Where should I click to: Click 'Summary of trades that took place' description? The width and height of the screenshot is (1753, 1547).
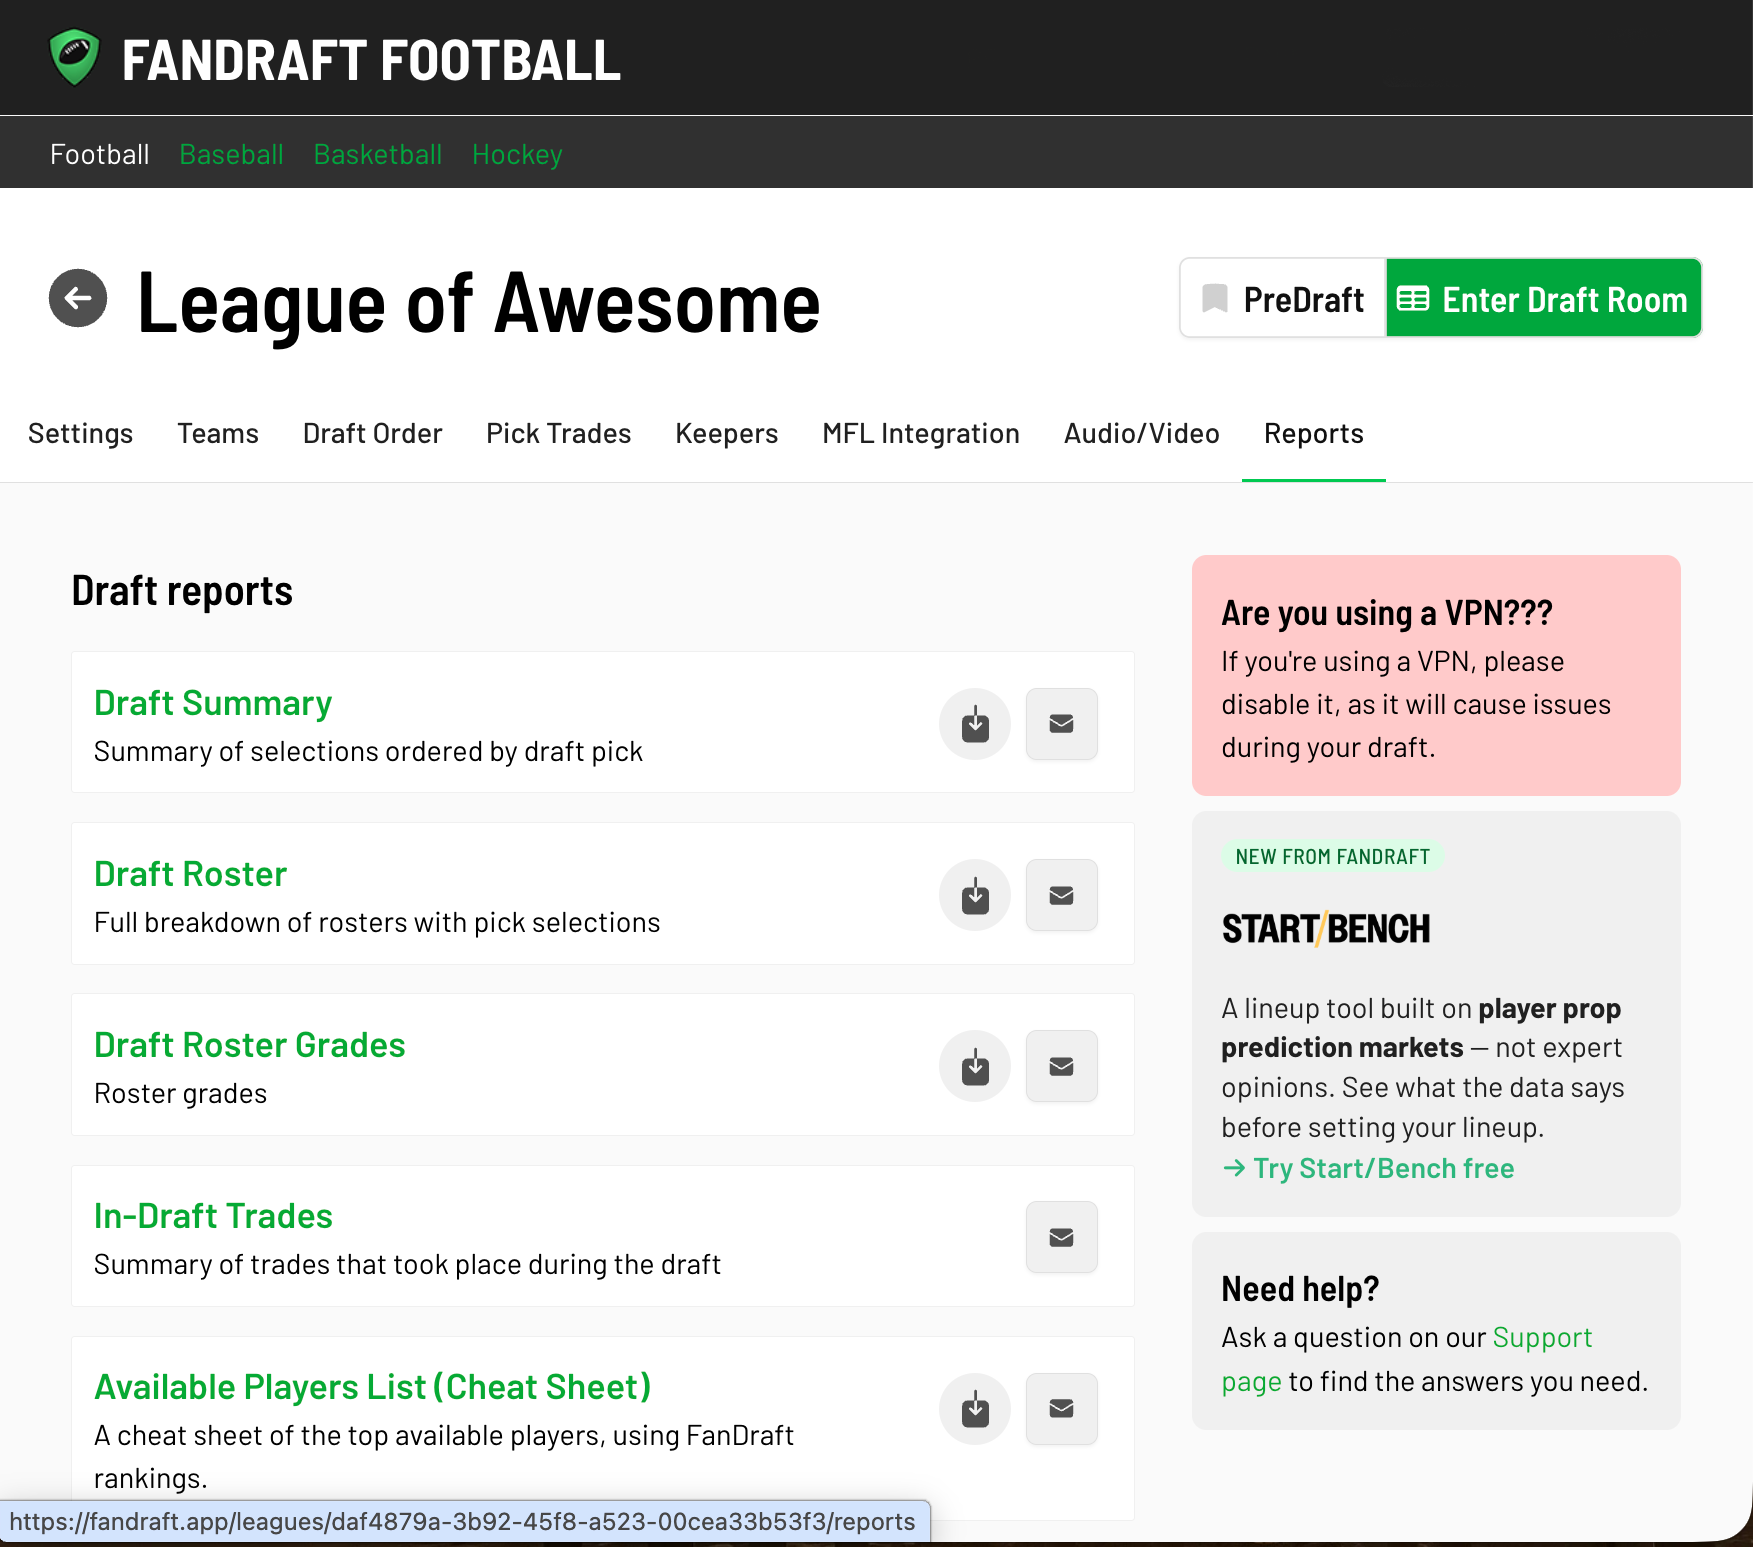click(x=407, y=1265)
